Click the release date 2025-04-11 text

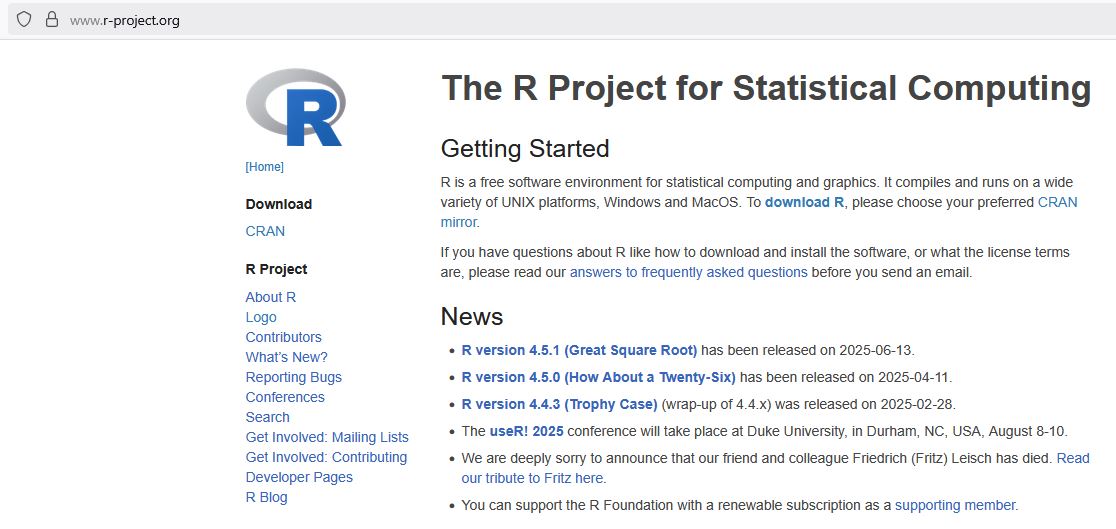(914, 377)
